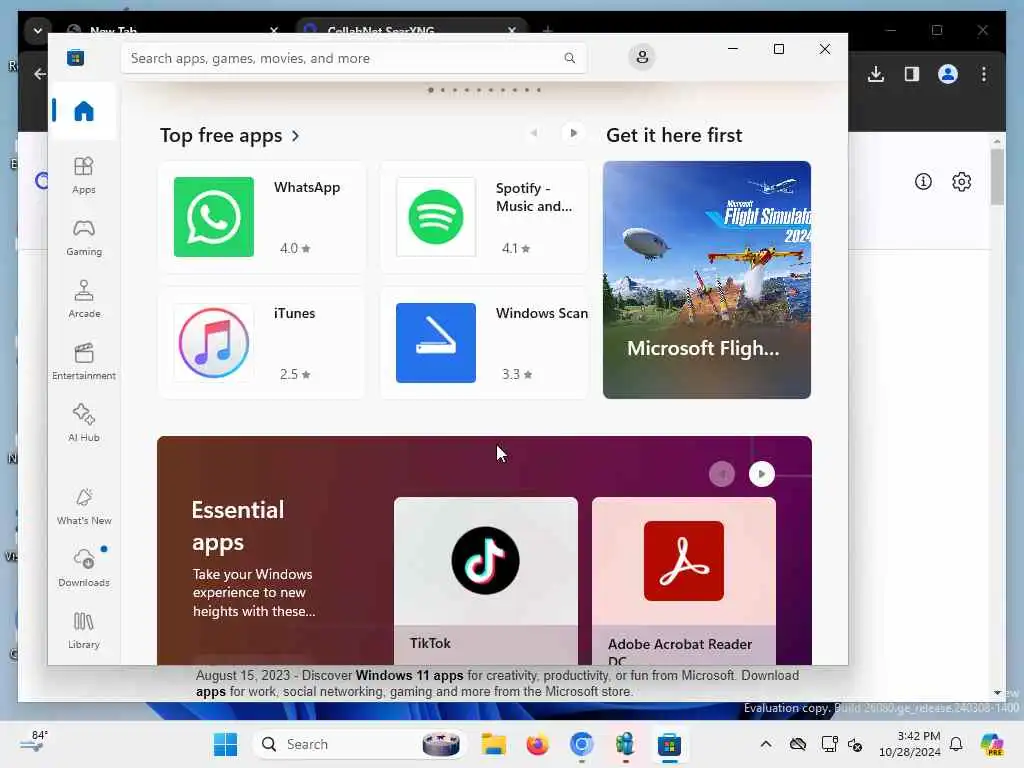Open the Microsoft Flight Simulator card
Viewport: 1024px width, 768px height.
click(x=707, y=280)
